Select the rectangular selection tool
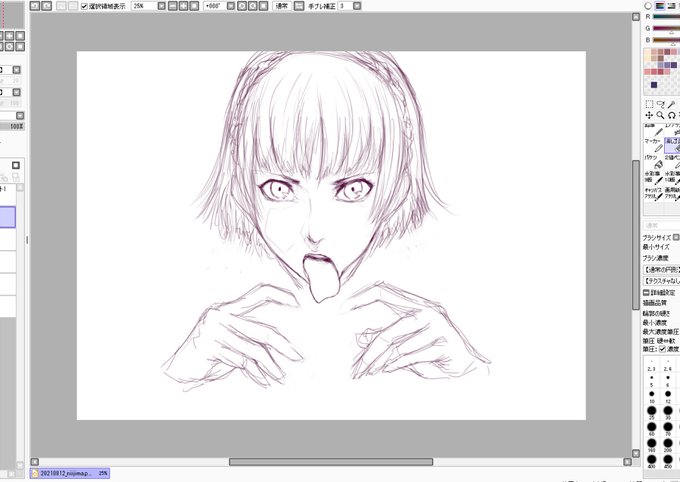680x482 pixels. point(649,104)
